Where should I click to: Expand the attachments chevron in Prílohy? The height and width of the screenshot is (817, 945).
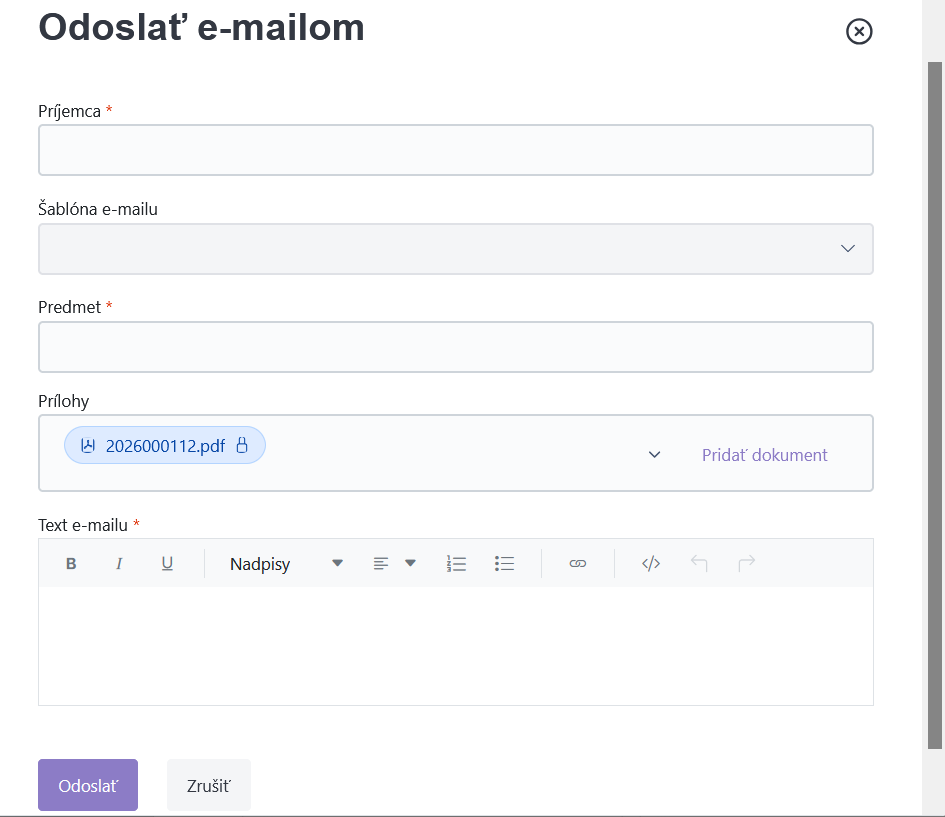[x=655, y=454]
